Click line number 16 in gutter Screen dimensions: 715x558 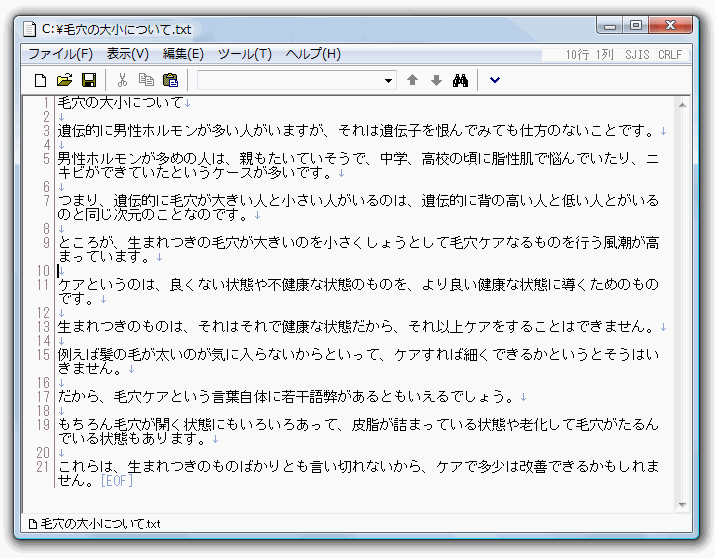[43, 382]
